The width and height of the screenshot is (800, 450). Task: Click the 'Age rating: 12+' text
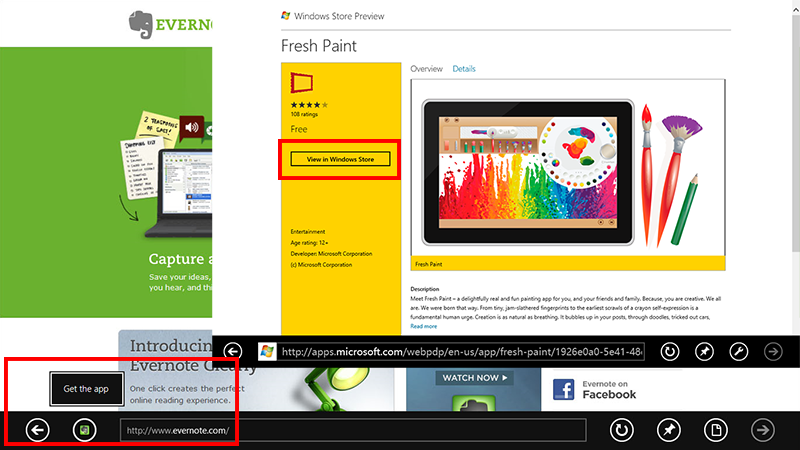click(x=309, y=242)
